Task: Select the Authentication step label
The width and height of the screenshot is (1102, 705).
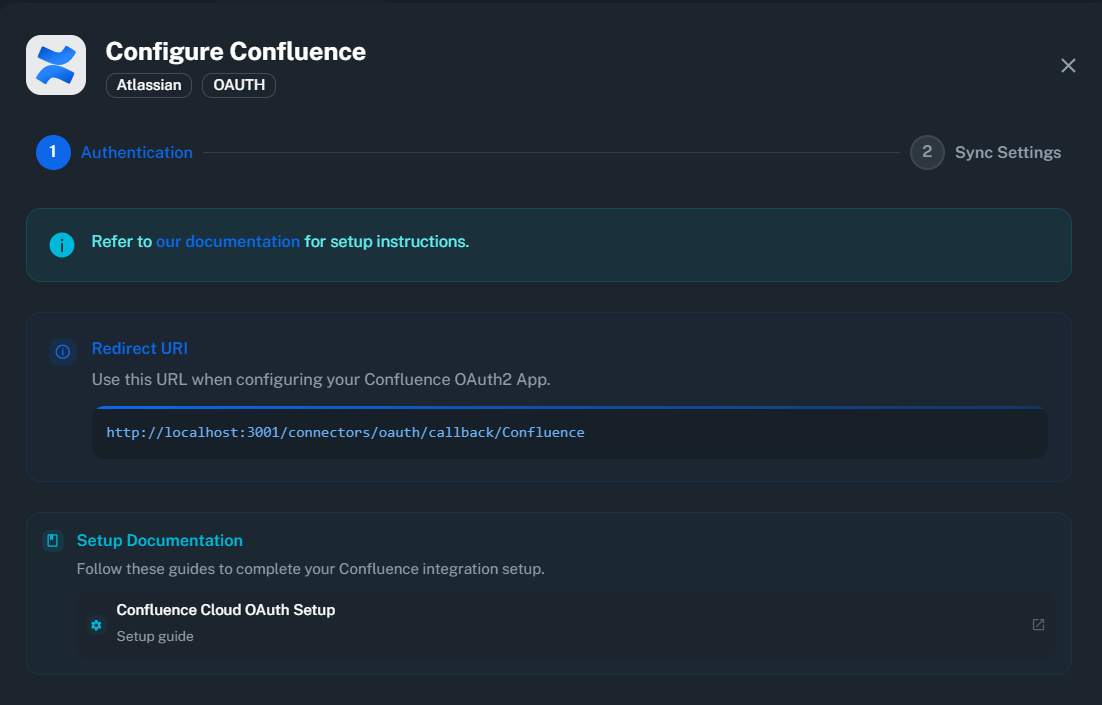Action: 136,152
